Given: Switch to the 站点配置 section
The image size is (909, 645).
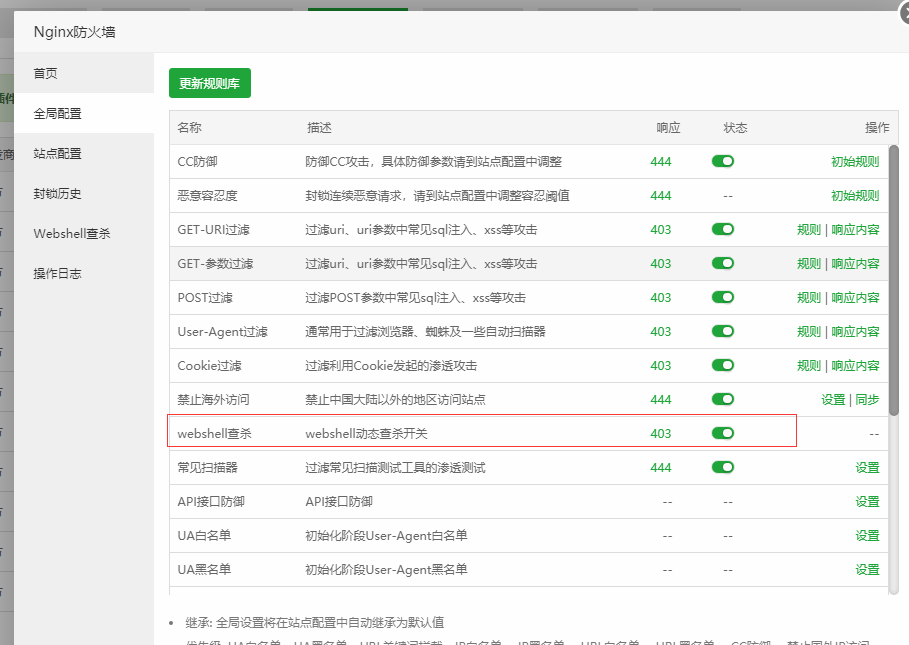Looking at the screenshot, I should tap(60, 153).
